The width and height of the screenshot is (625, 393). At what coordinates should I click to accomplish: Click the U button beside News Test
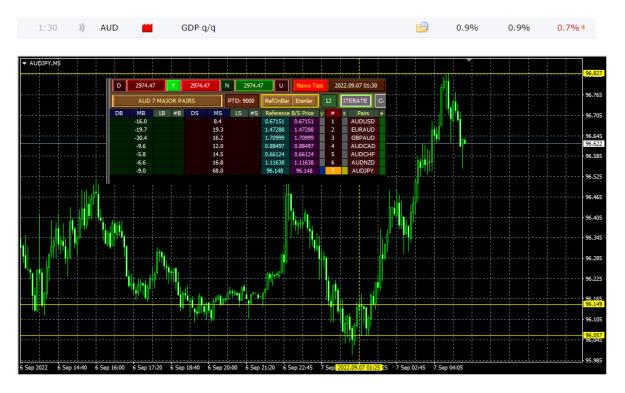point(281,86)
